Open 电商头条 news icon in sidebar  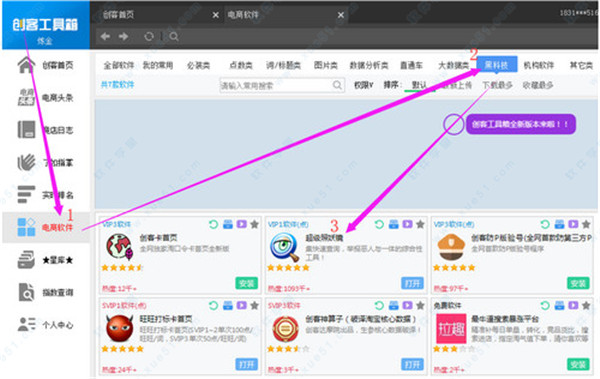pos(26,97)
